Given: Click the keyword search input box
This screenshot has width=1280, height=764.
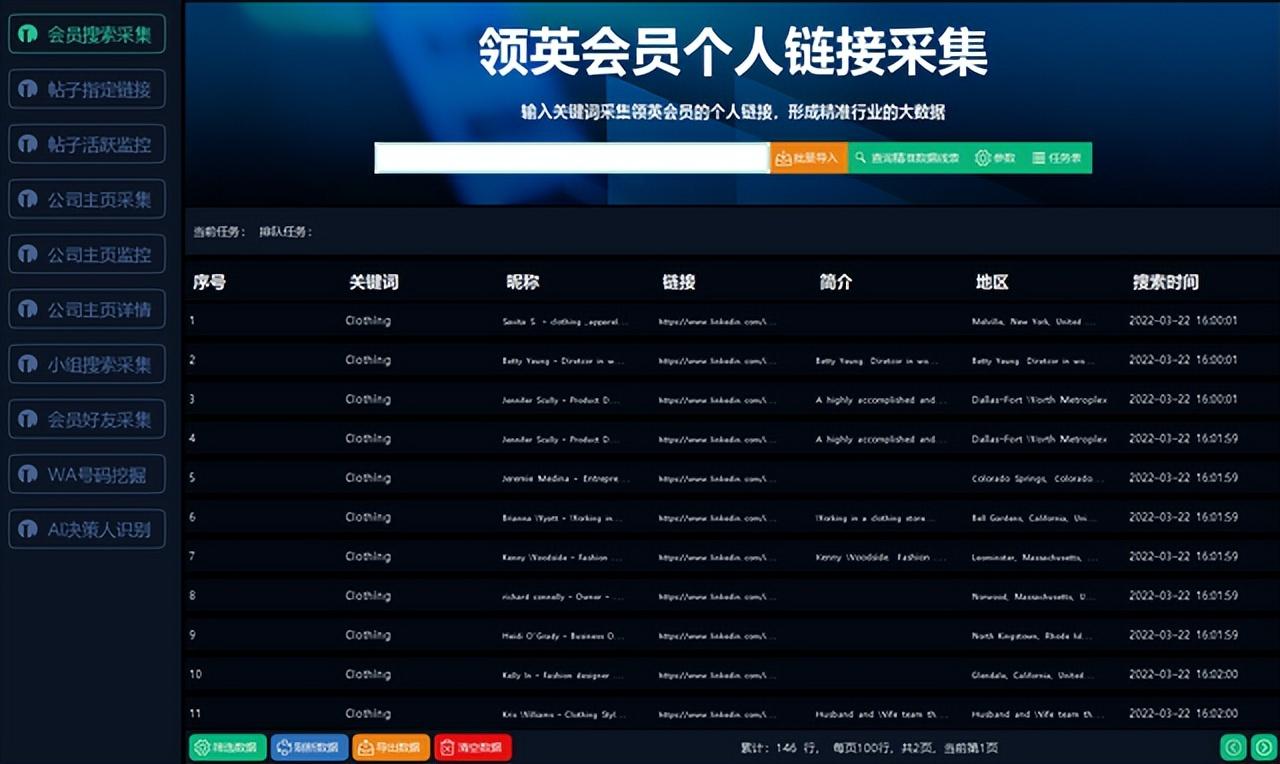Looking at the screenshot, I should [570, 157].
